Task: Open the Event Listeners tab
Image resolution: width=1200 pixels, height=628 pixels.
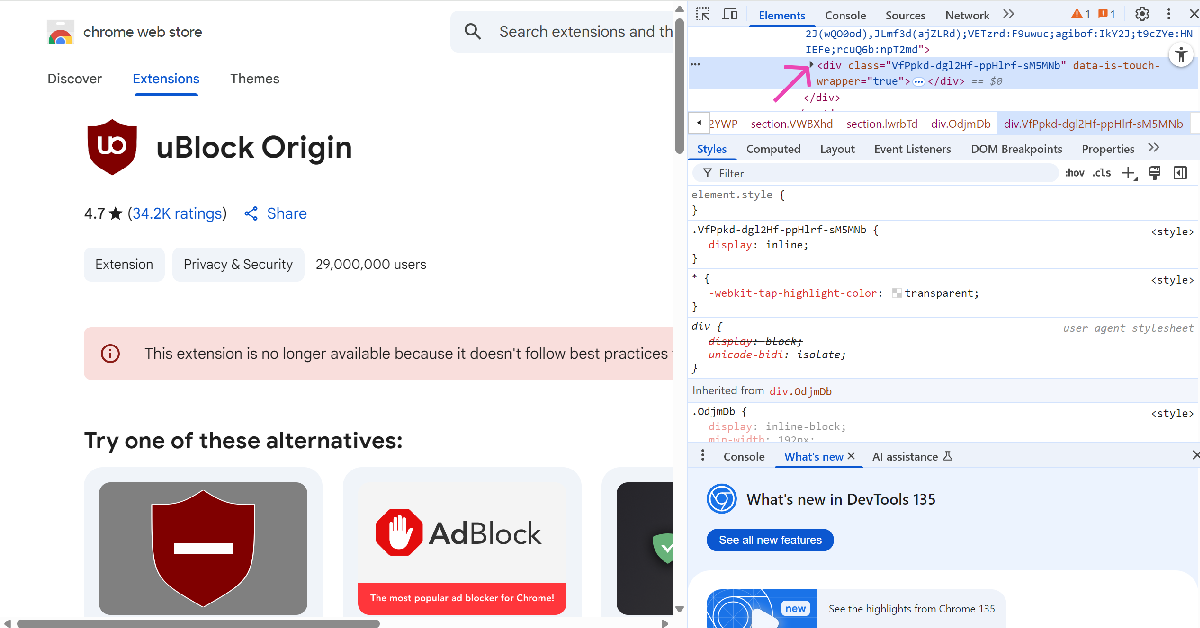Action: (912, 149)
